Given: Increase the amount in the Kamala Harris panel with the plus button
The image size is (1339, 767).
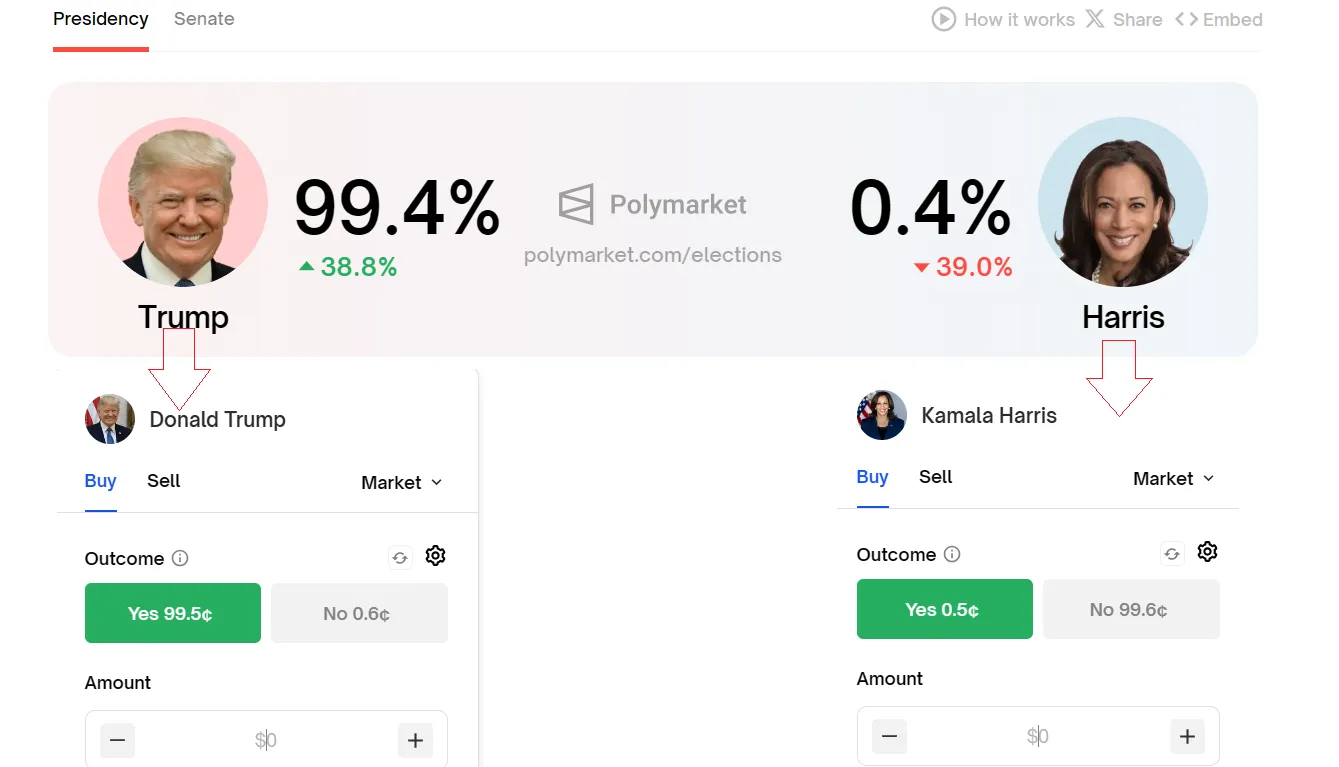Looking at the screenshot, I should [x=1187, y=737].
